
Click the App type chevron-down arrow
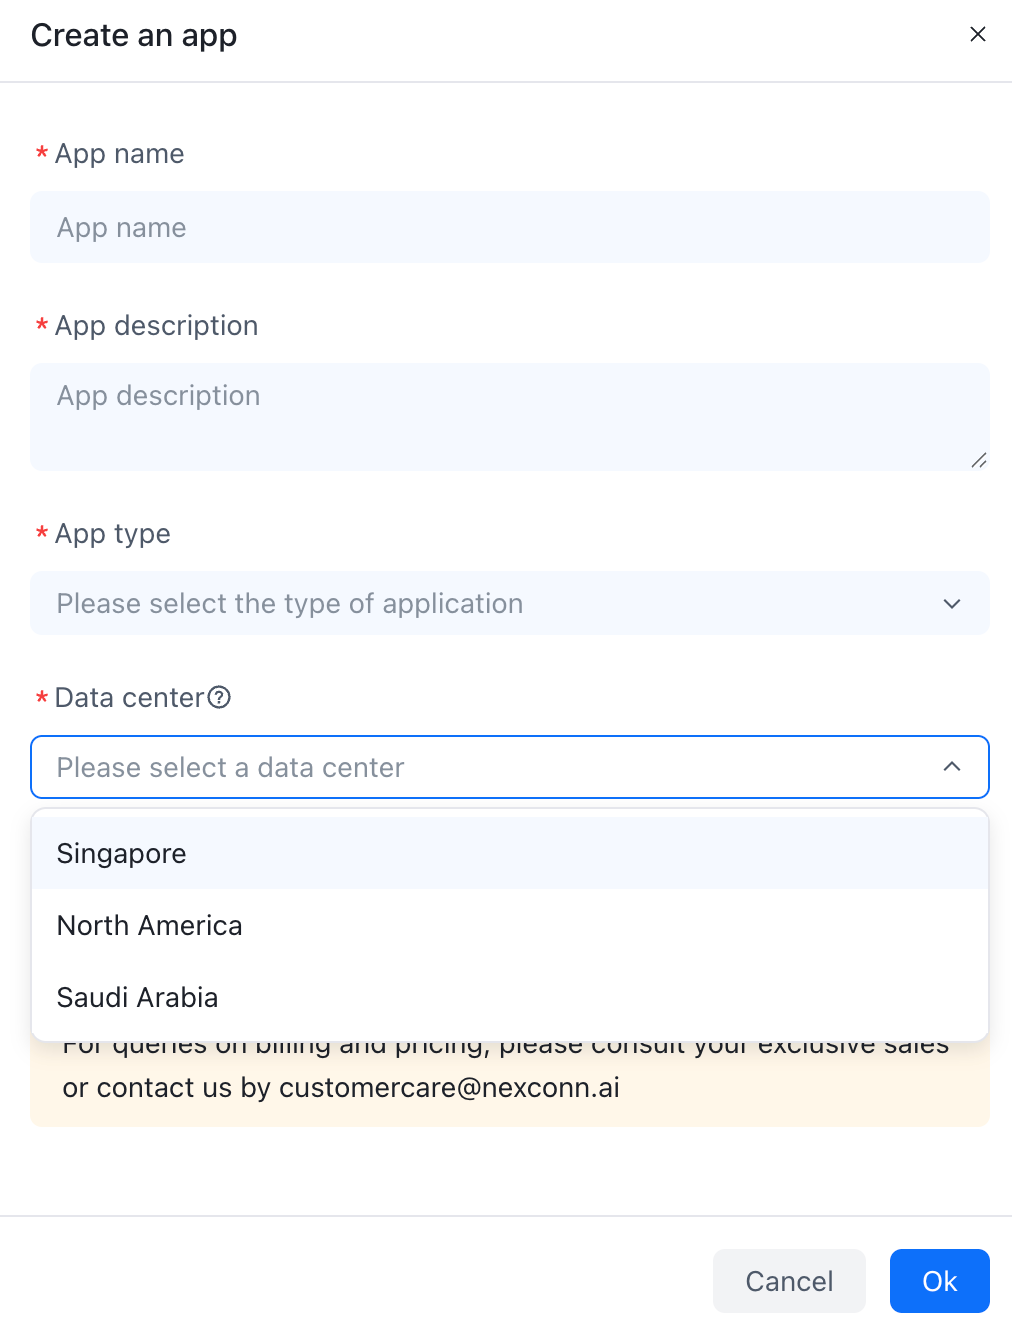coord(951,604)
